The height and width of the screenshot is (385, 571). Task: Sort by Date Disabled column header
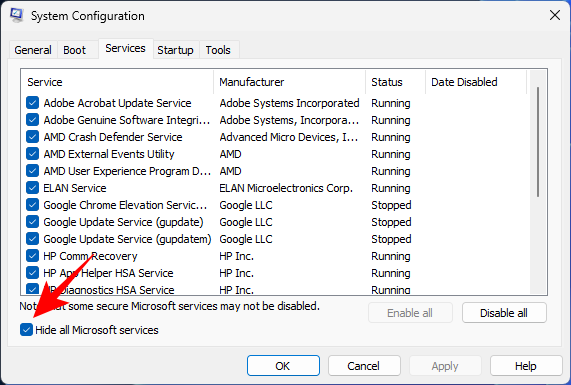point(476,82)
